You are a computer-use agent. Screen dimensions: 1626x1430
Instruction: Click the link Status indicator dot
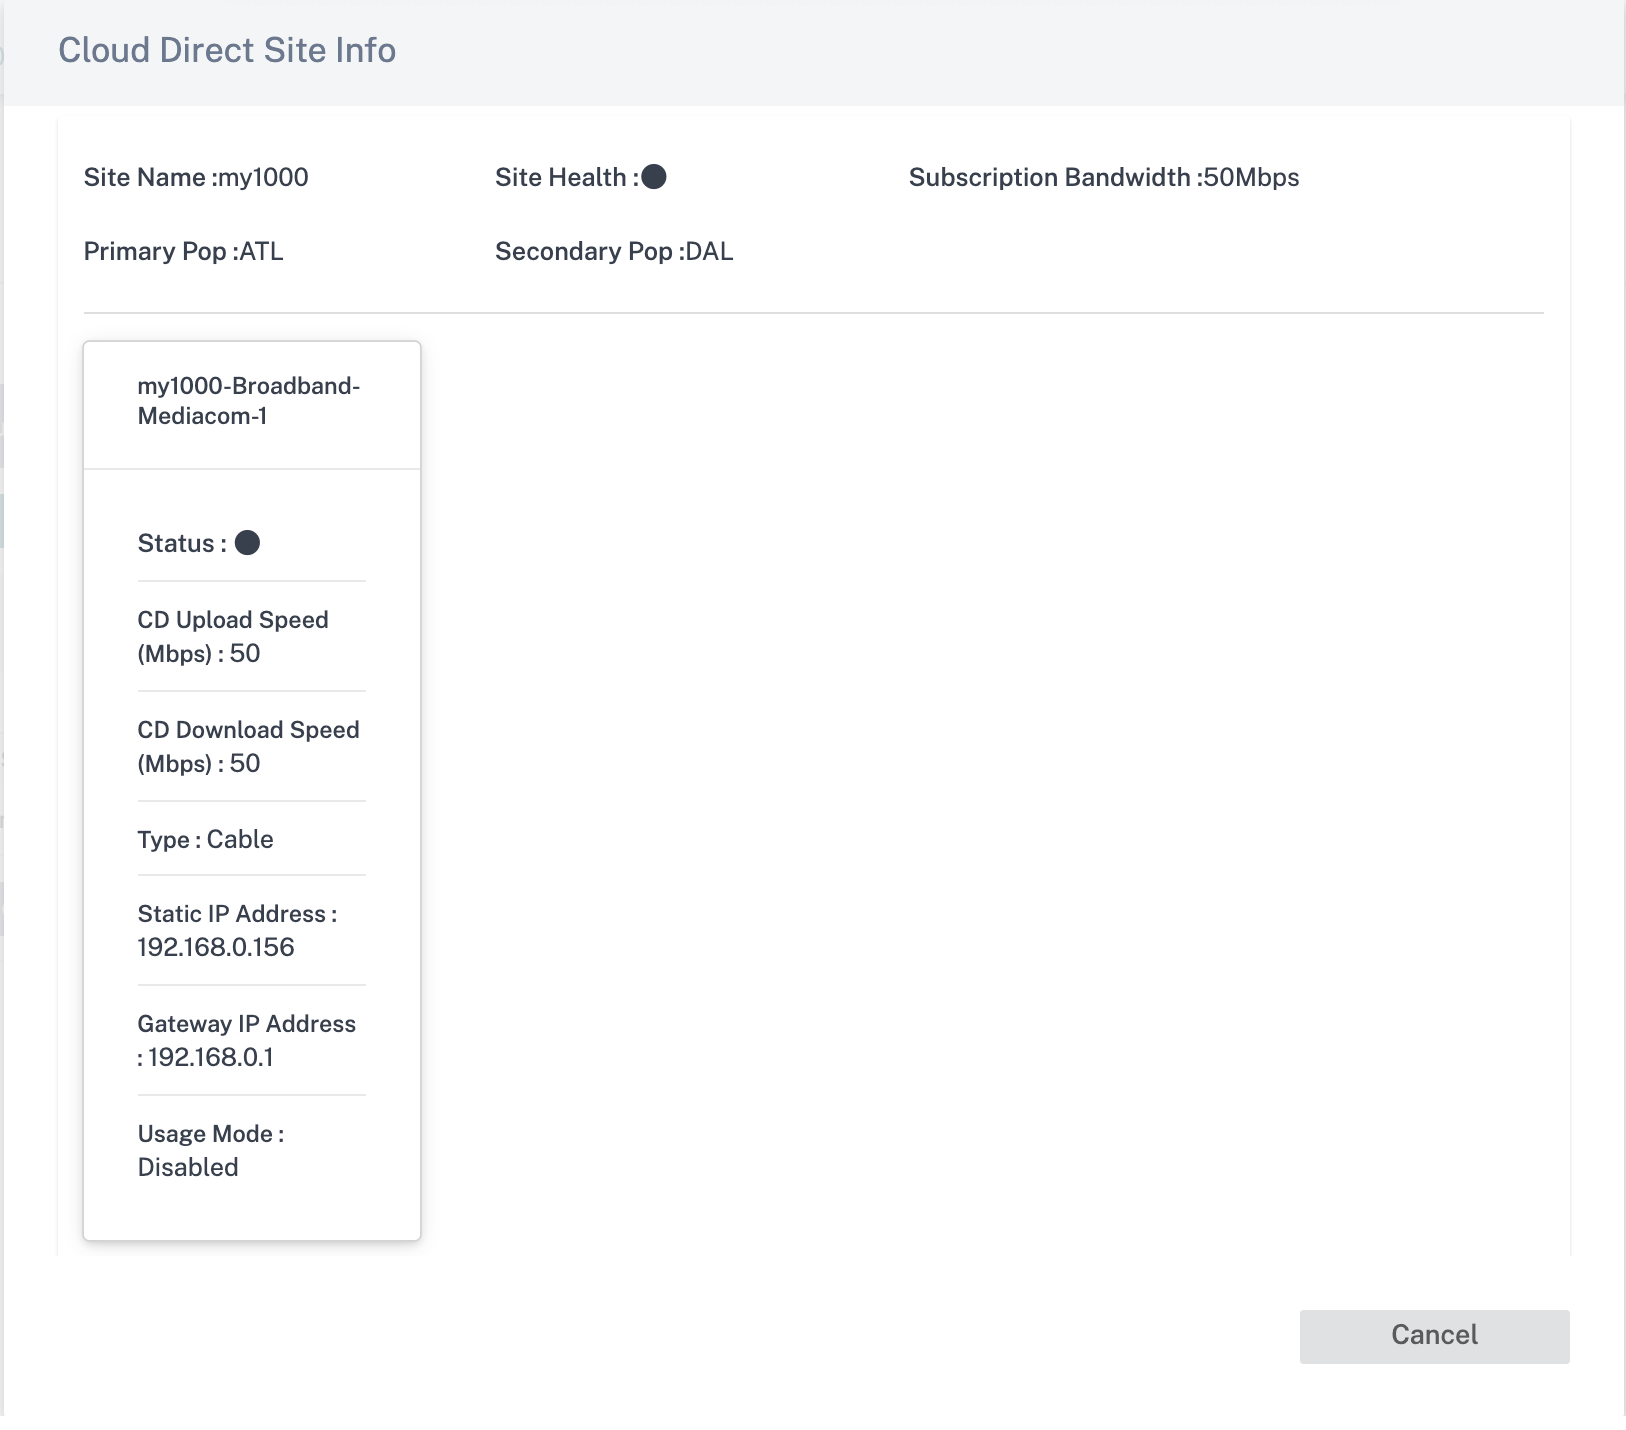click(x=247, y=543)
